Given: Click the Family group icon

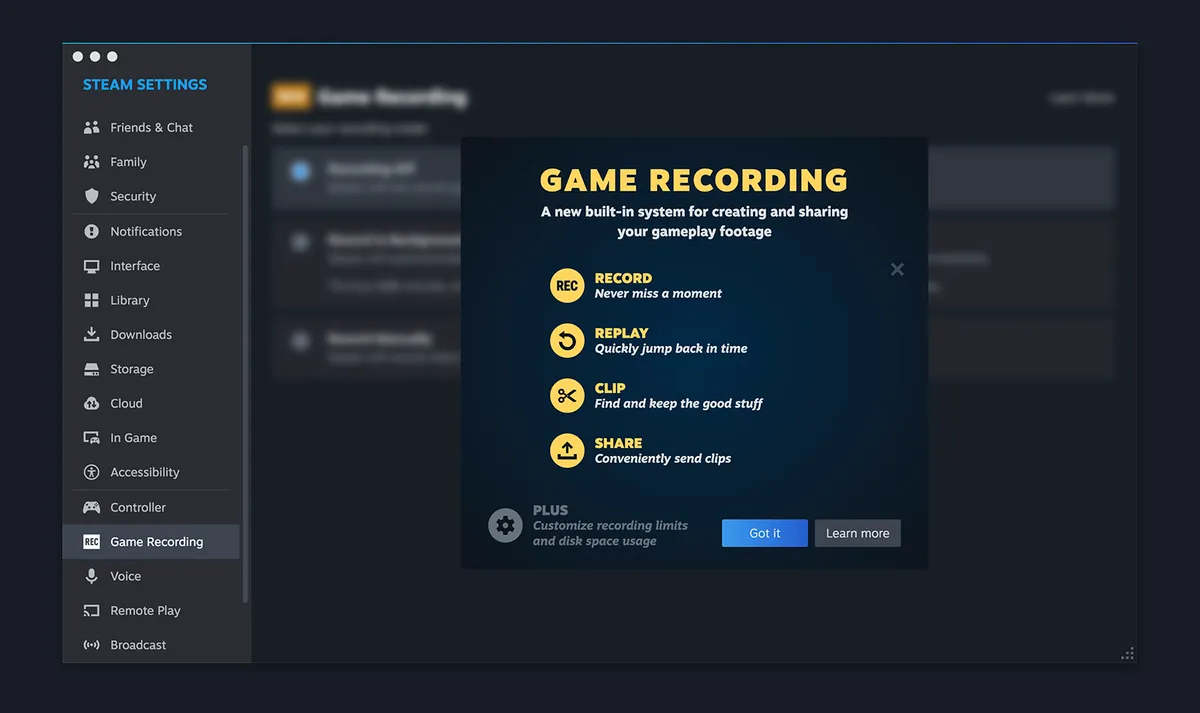Looking at the screenshot, I should click(x=91, y=162).
